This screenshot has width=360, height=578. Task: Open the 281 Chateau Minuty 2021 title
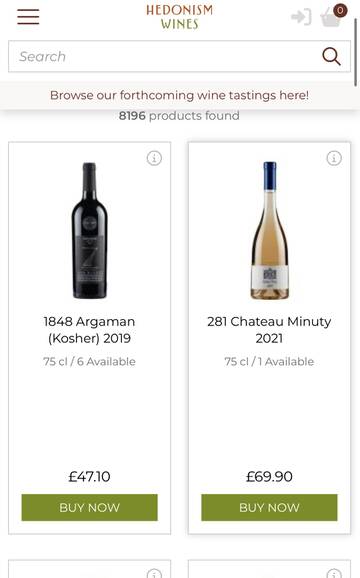269,330
